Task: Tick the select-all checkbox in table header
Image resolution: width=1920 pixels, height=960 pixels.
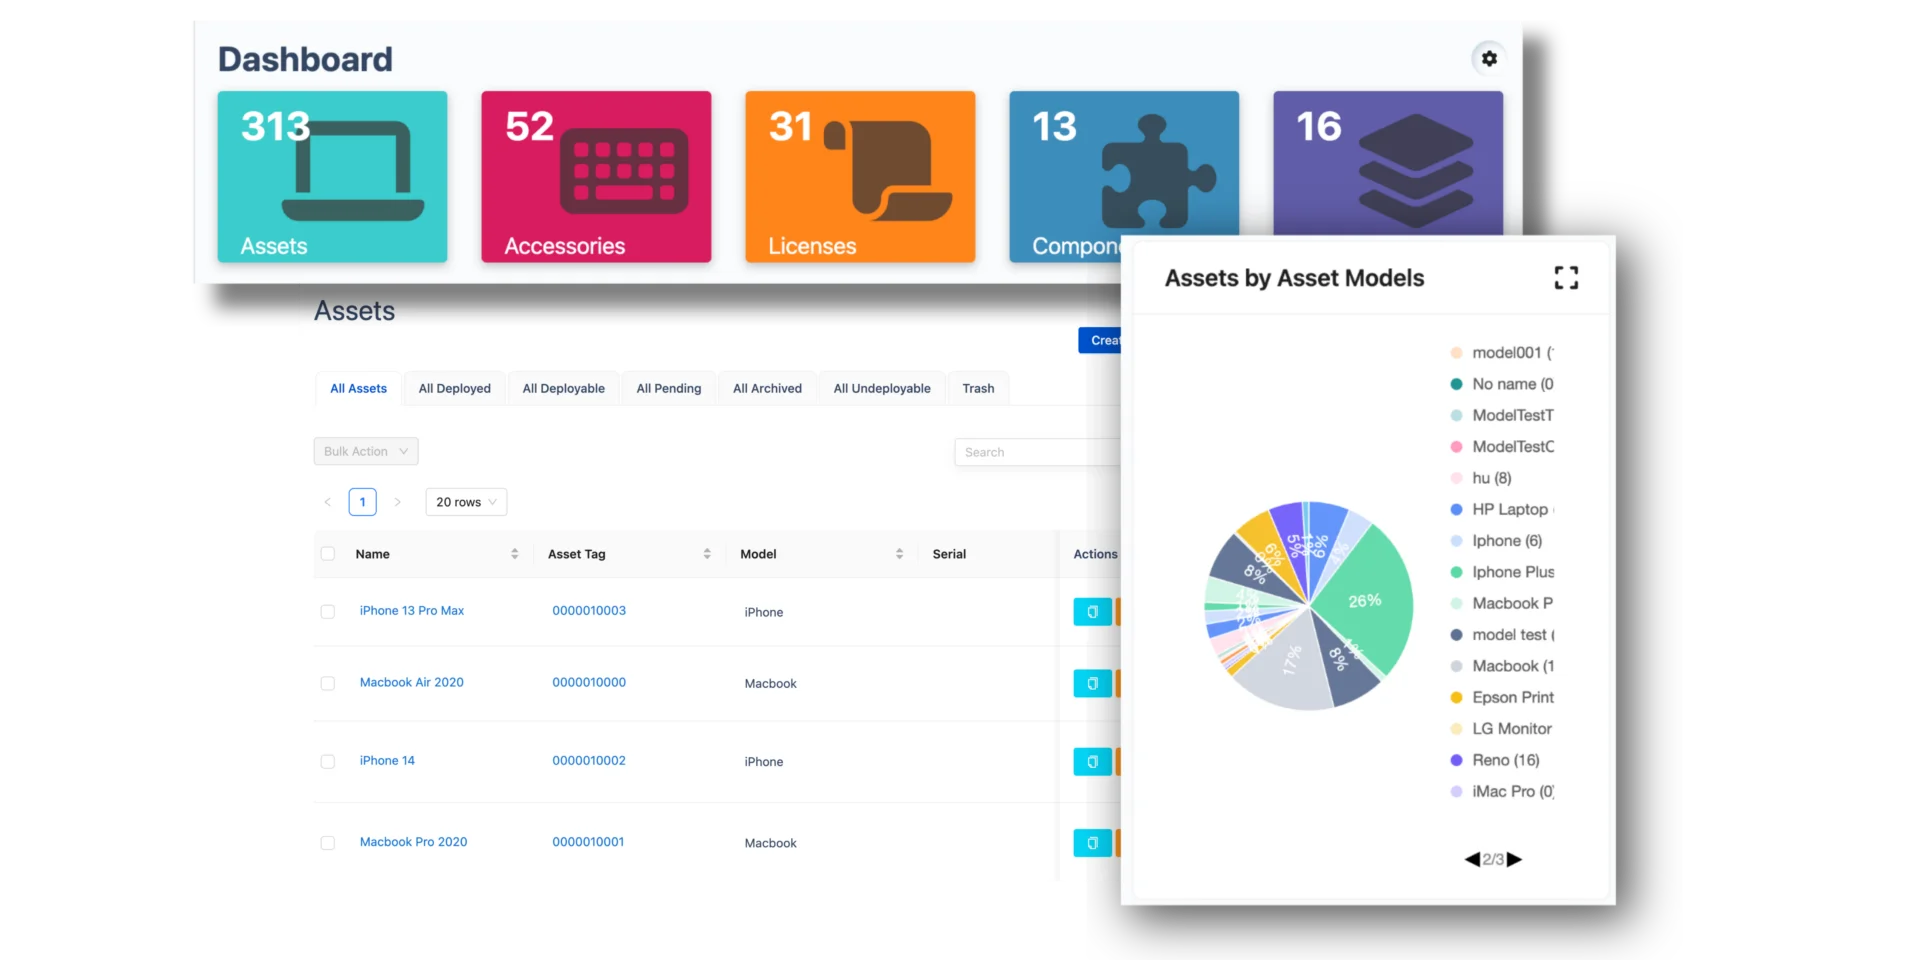Action: [328, 554]
